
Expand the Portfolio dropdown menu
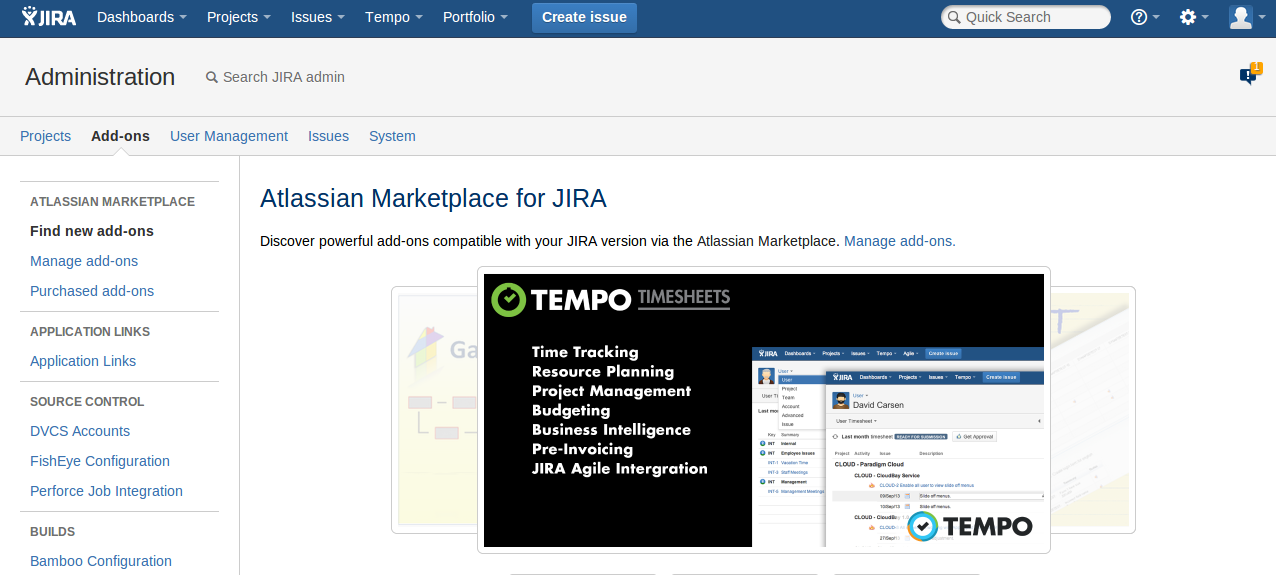point(475,17)
